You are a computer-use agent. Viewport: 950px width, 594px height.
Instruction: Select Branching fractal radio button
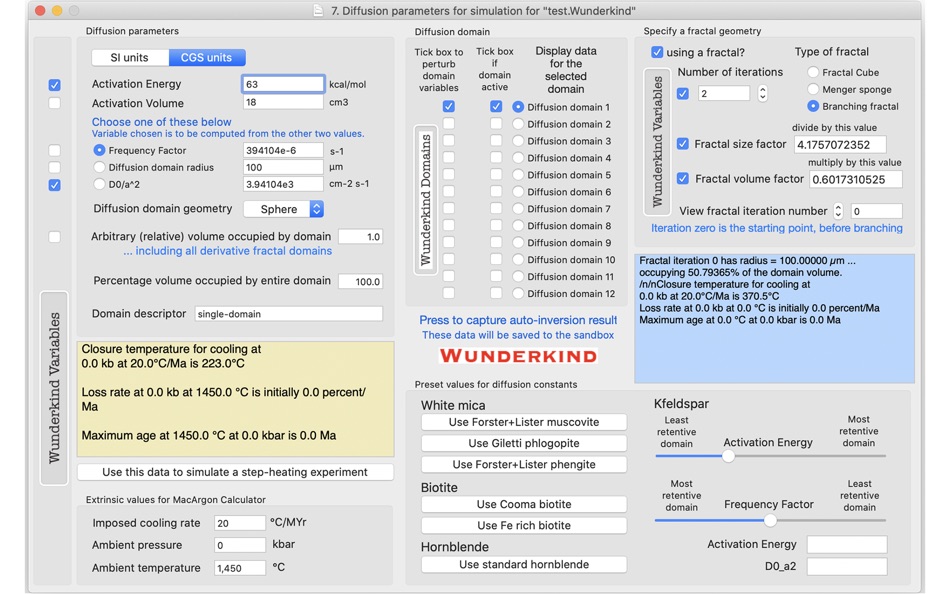(813, 106)
